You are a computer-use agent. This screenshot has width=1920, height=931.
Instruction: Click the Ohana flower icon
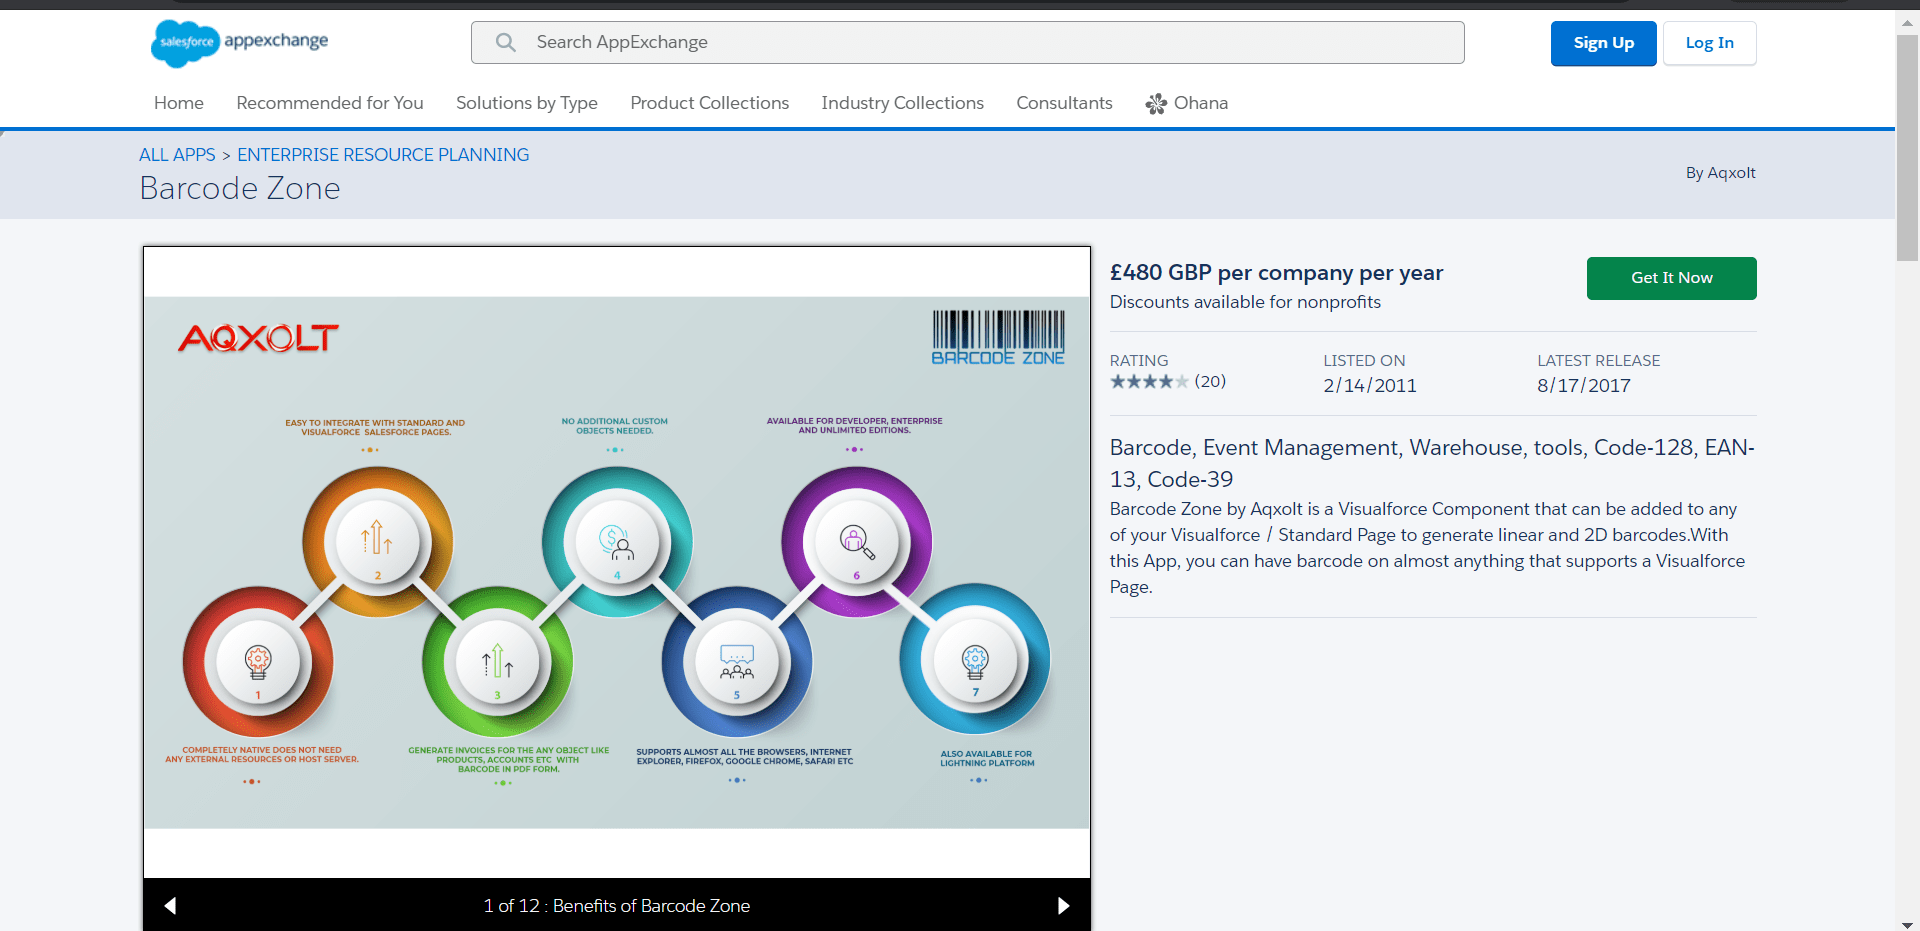(x=1156, y=104)
